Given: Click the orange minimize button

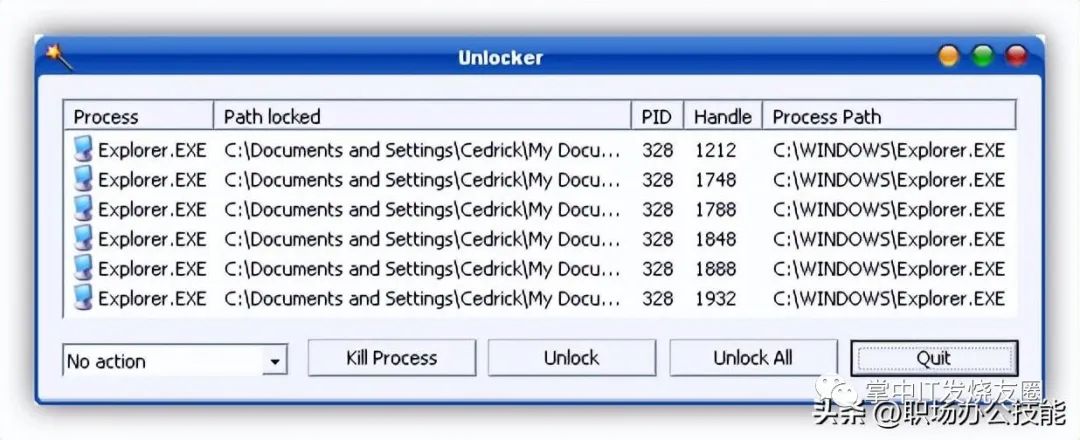Looking at the screenshot, I should (949, 56).
